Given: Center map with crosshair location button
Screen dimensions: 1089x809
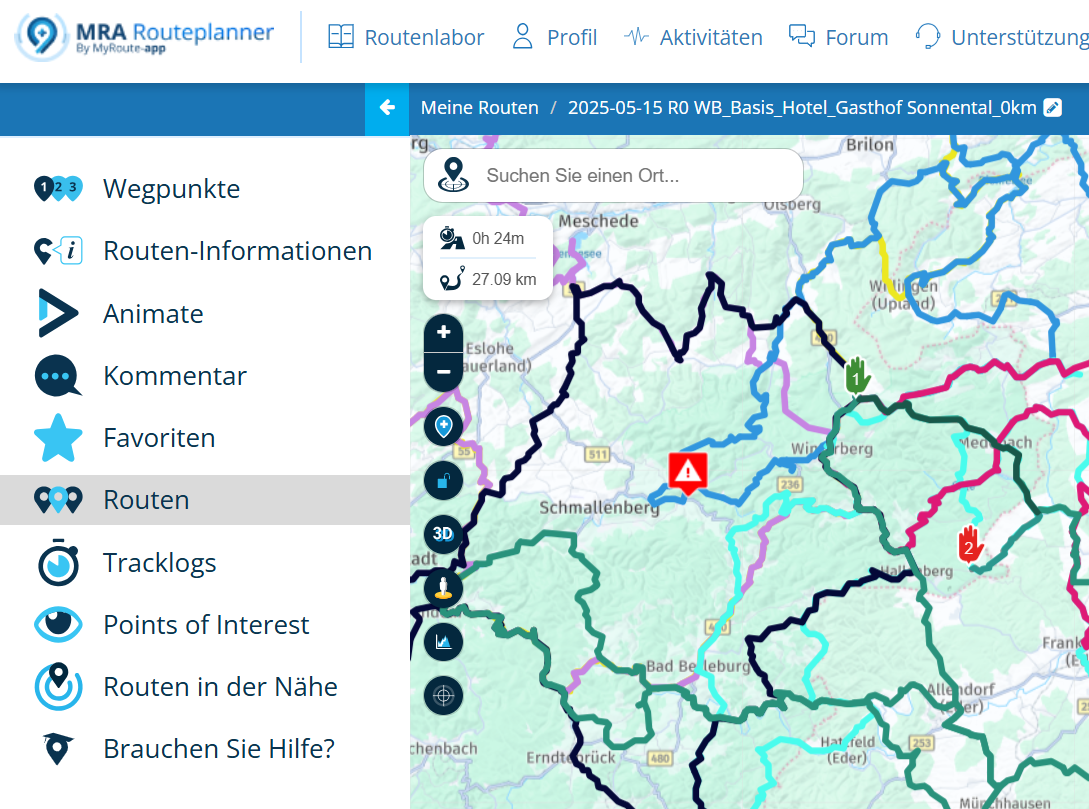Looking at the screenshot, I should click(x=443, y=695).
